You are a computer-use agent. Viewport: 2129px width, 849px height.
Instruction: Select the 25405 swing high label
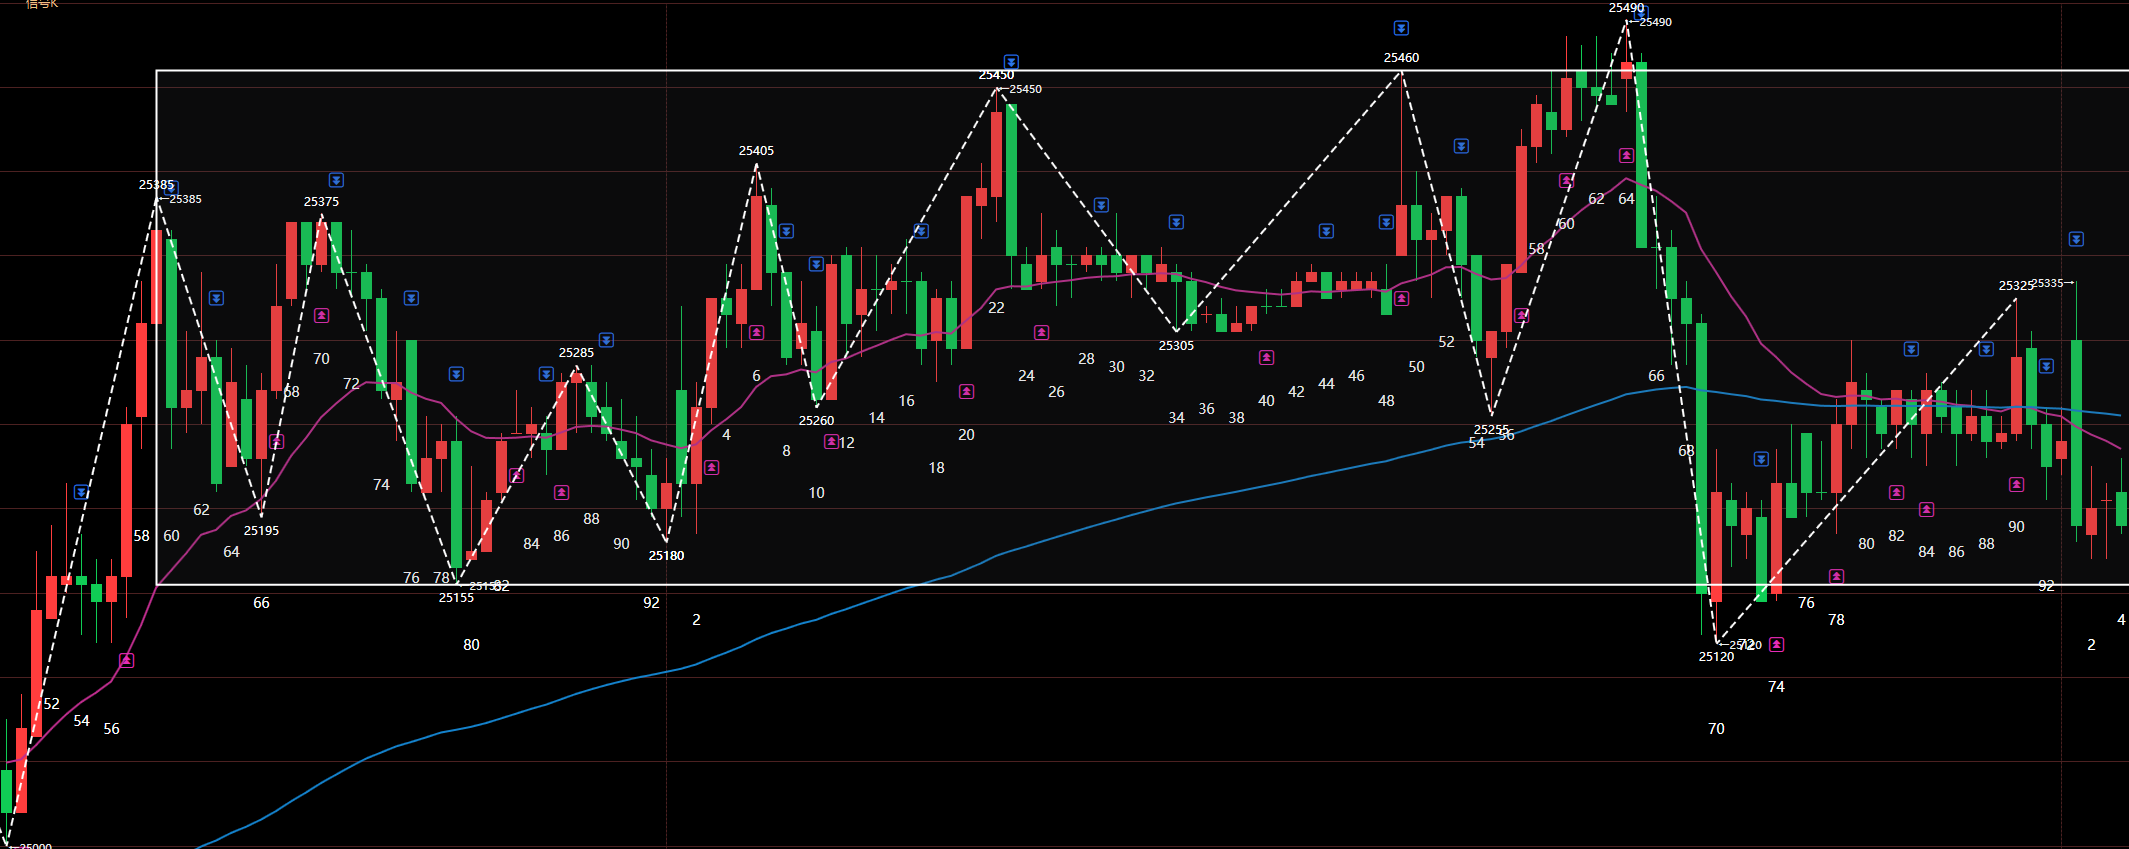pos(756,151)
